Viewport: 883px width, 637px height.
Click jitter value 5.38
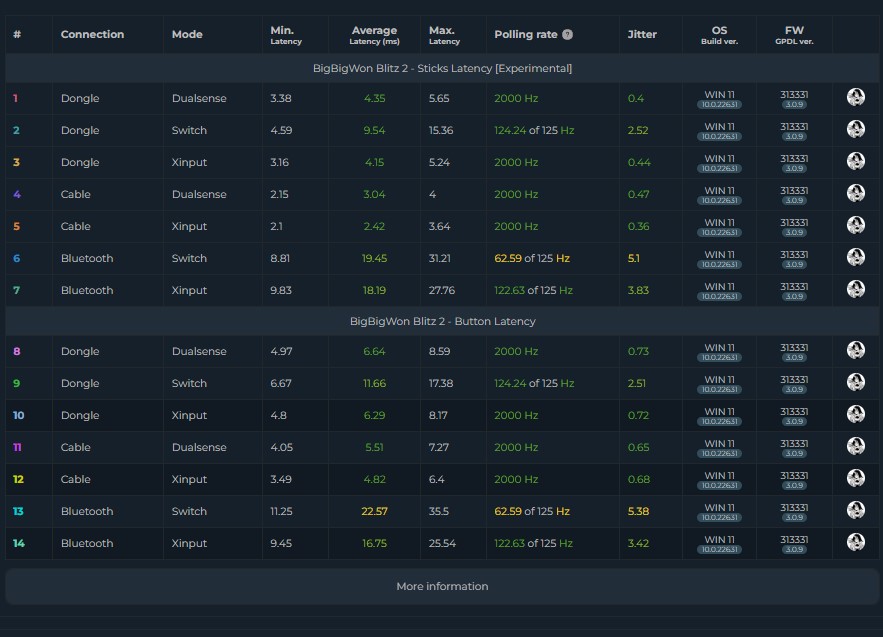click(638, 511)
